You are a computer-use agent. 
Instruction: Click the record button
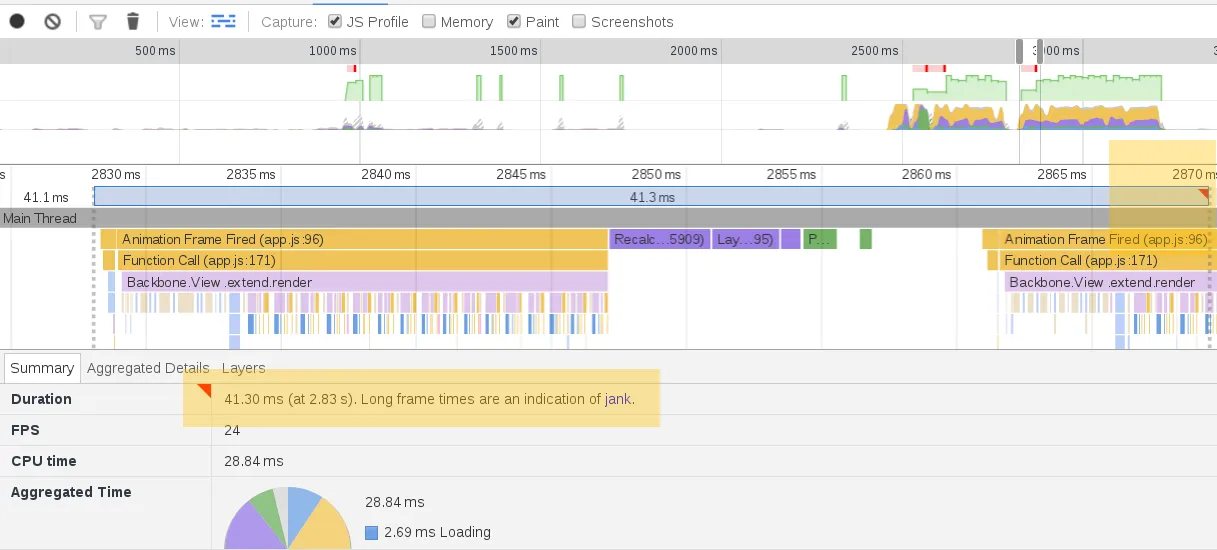[17, 21]
